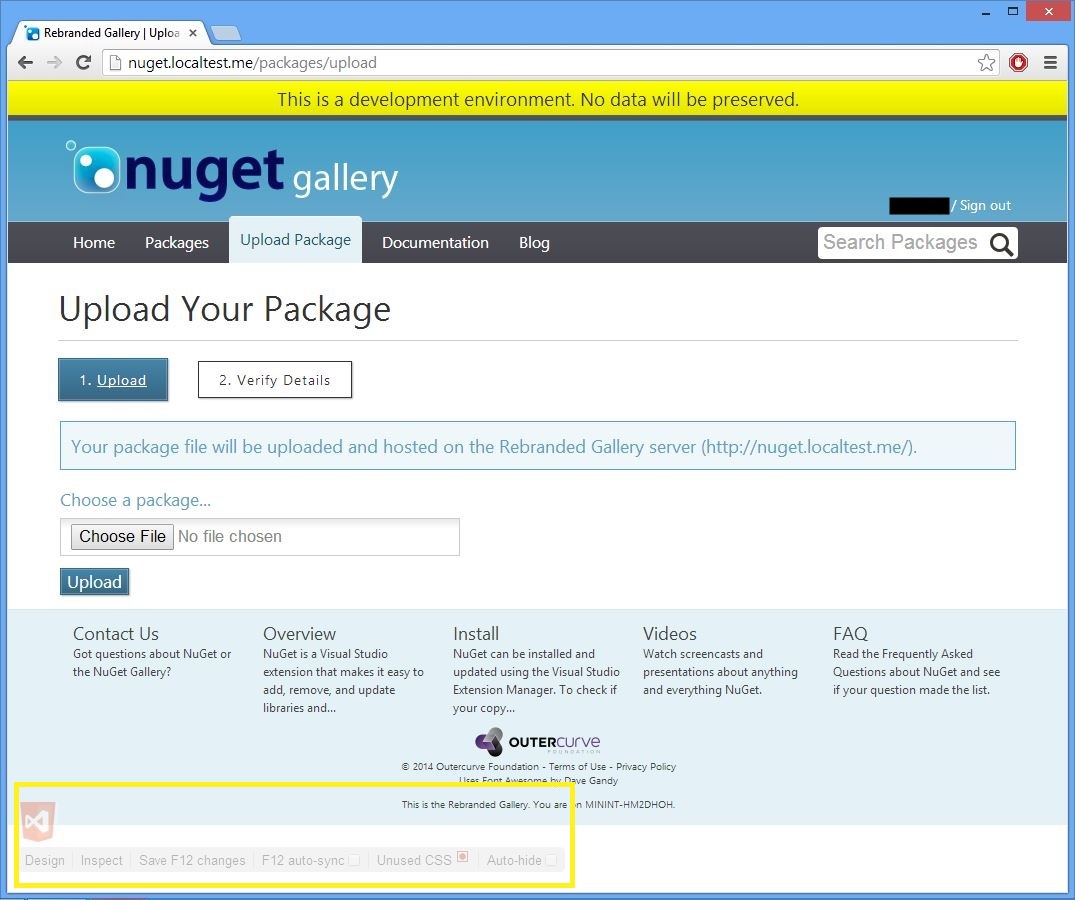
Task: Click the Outercurve Foundation logo
Action: [538, 742]
